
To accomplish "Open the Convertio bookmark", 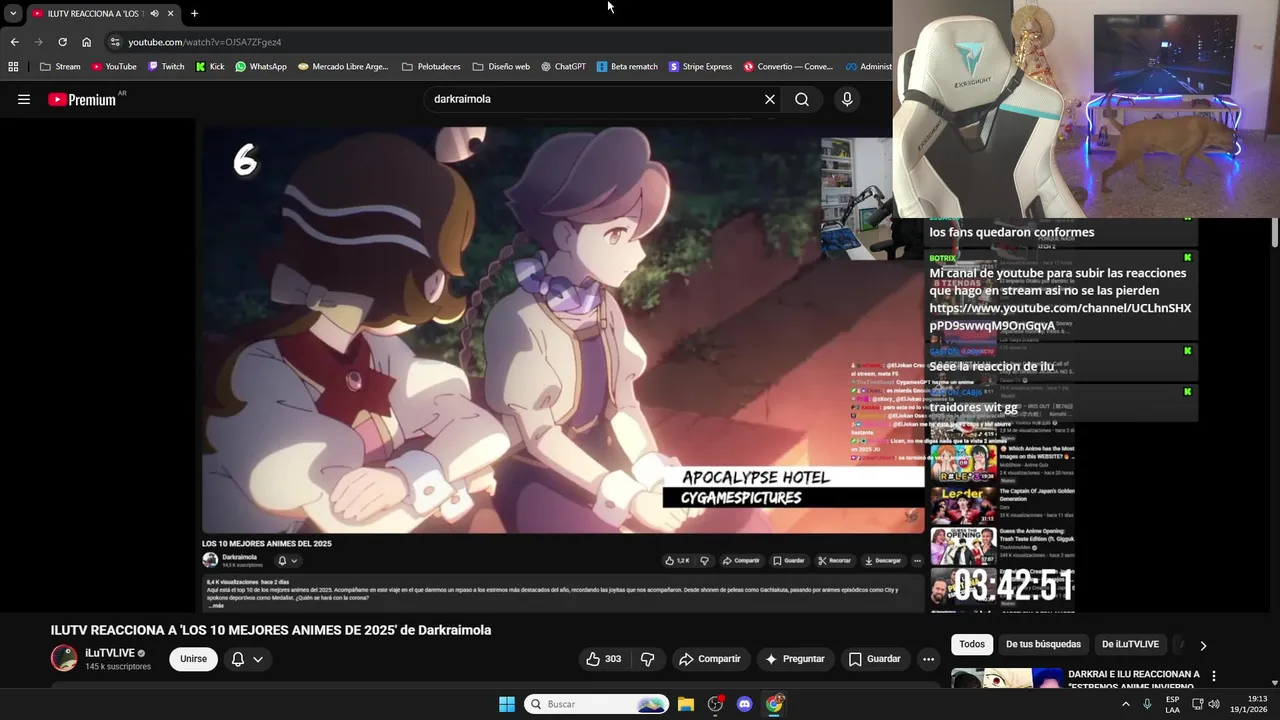I will pyautogui.click(x=788, y=67).
